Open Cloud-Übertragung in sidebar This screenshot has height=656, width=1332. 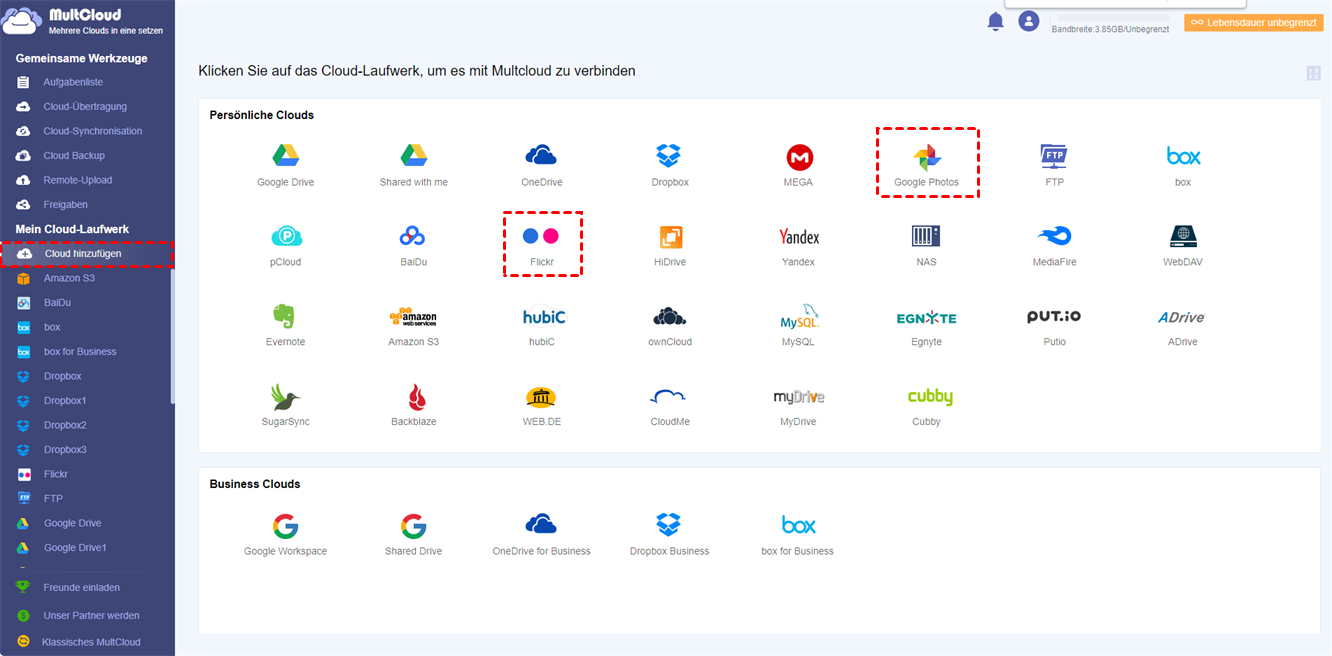(x=87, y=106)
